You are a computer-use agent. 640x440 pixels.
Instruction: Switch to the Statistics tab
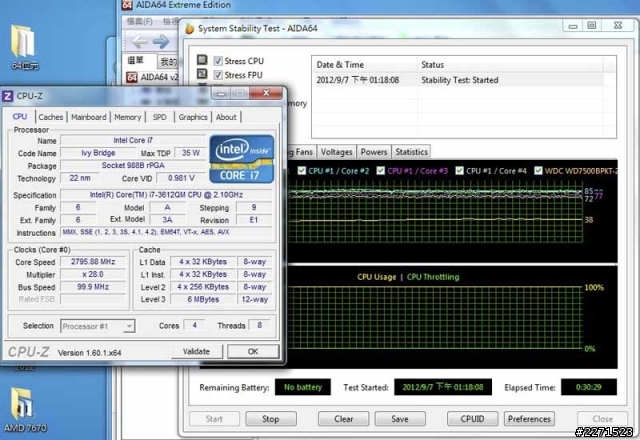point(411,152)
